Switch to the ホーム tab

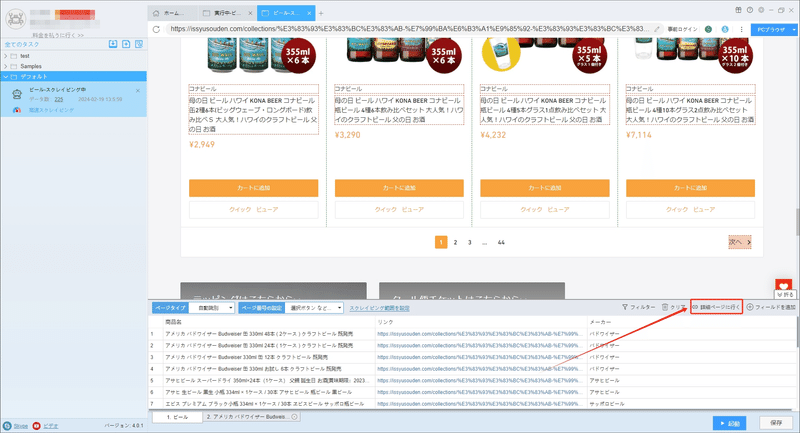pyautogui.click(x=173, y=13)
